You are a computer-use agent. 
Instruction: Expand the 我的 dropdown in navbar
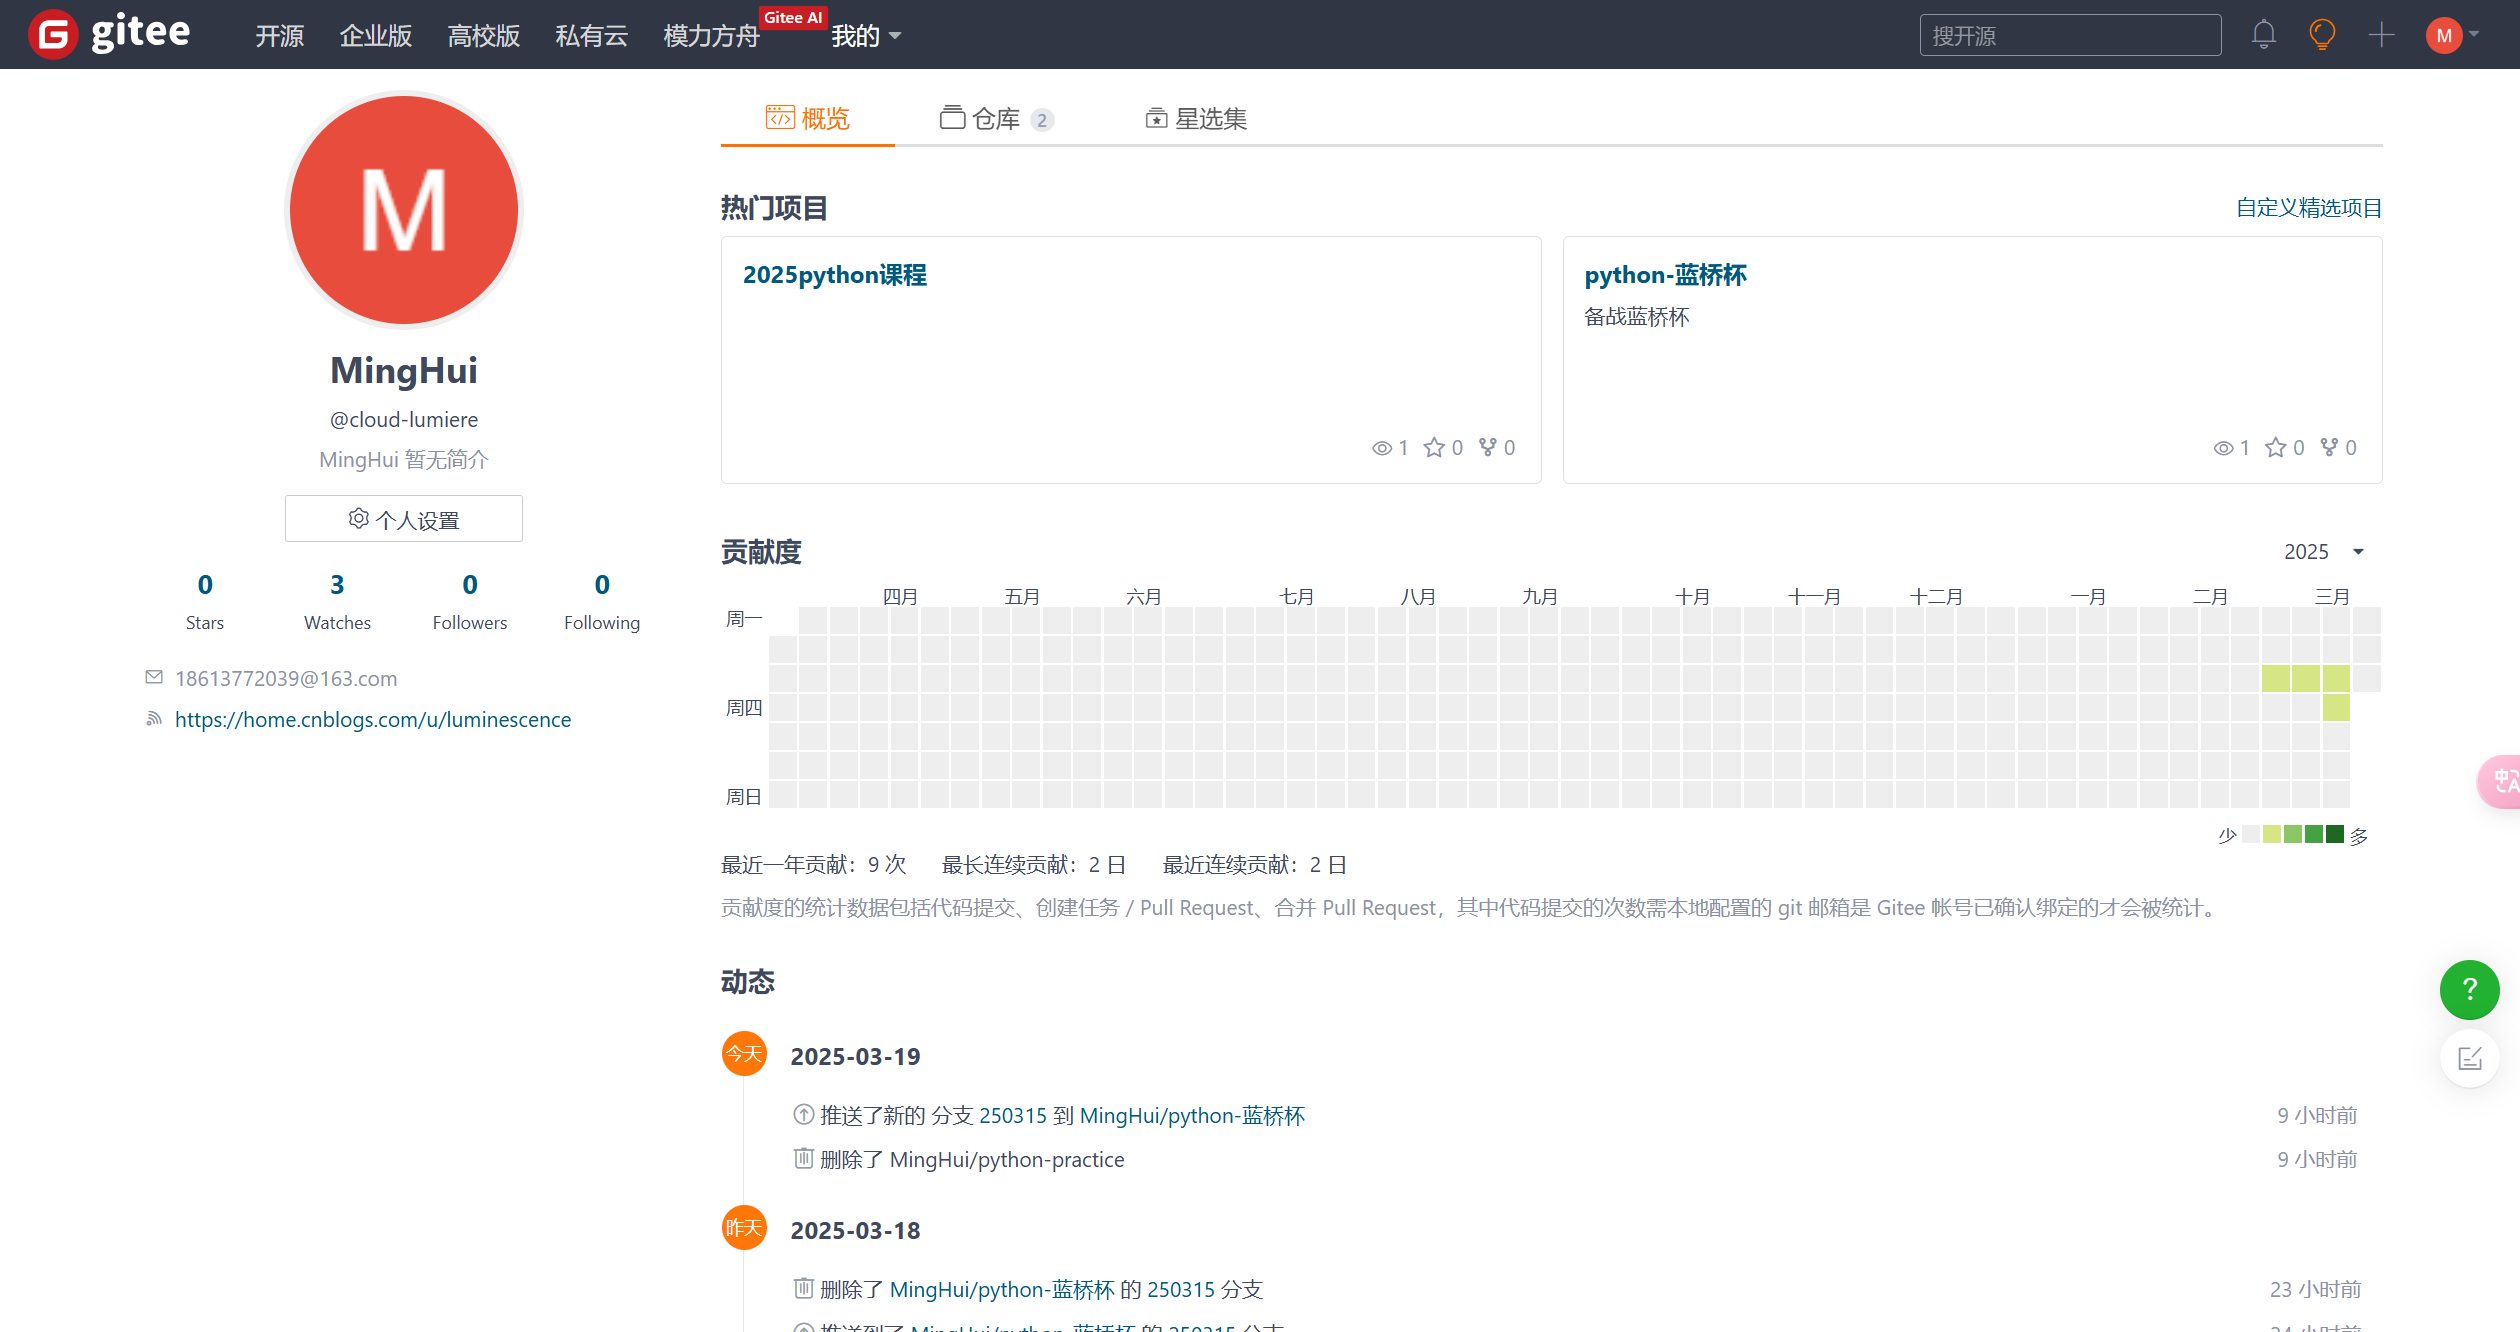pos(866,36)
